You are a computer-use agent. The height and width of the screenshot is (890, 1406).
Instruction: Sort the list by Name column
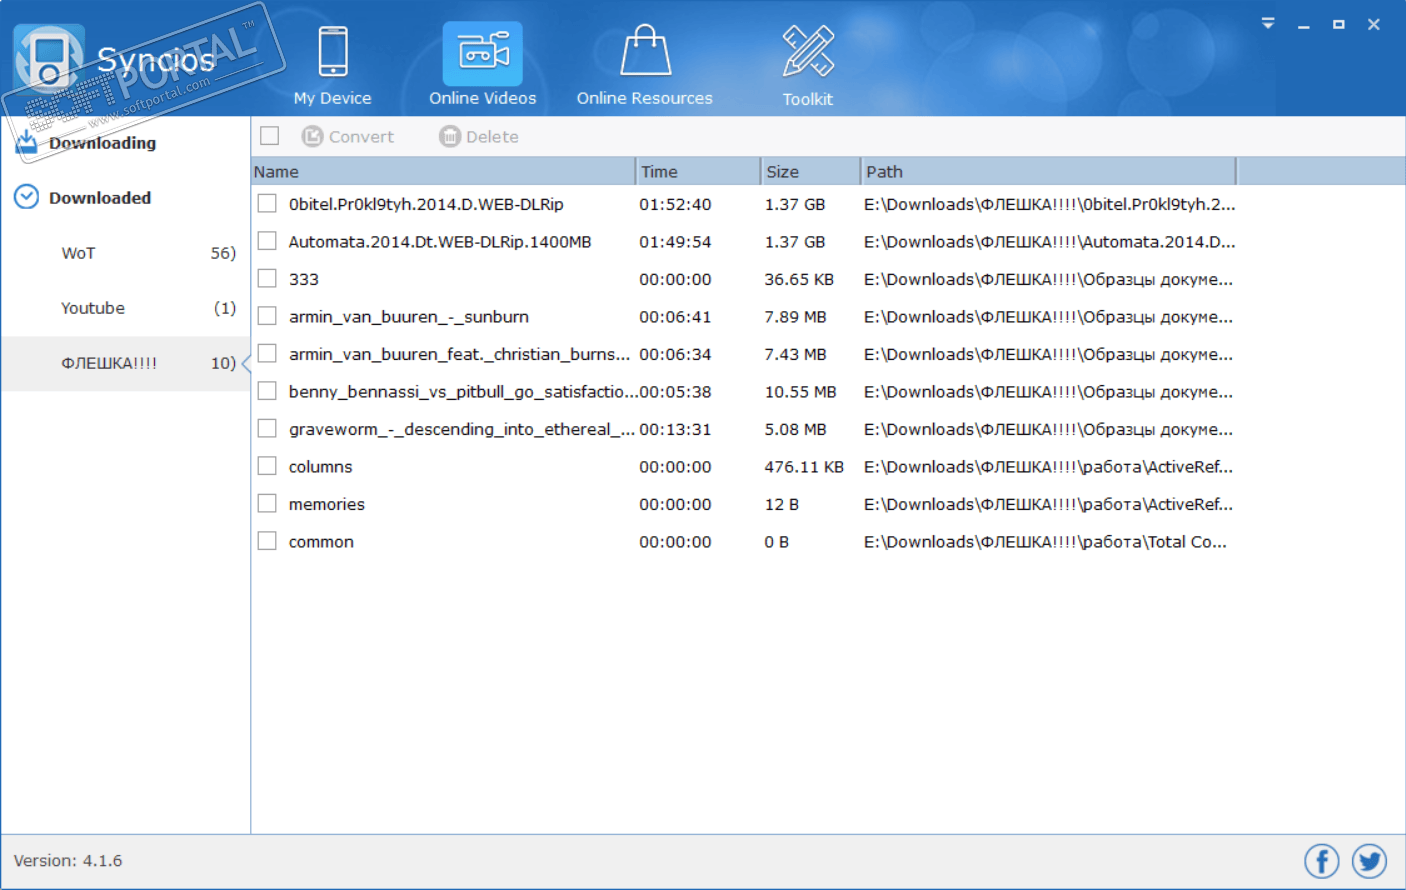point(443,172)
